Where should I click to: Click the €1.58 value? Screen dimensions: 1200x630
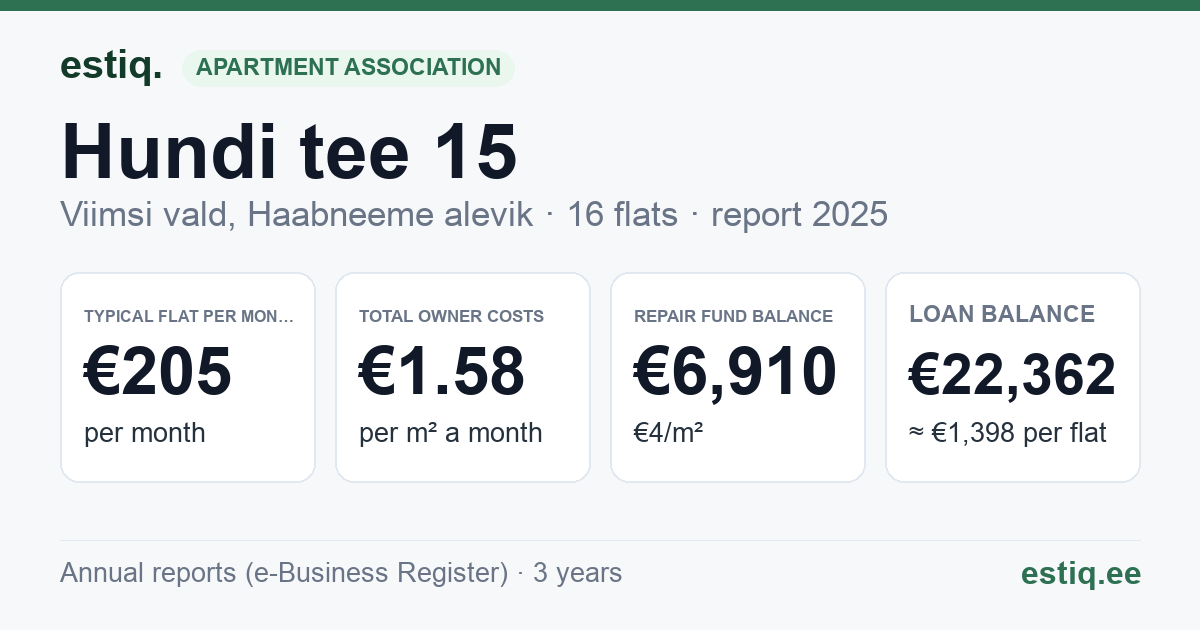(442, 371)
